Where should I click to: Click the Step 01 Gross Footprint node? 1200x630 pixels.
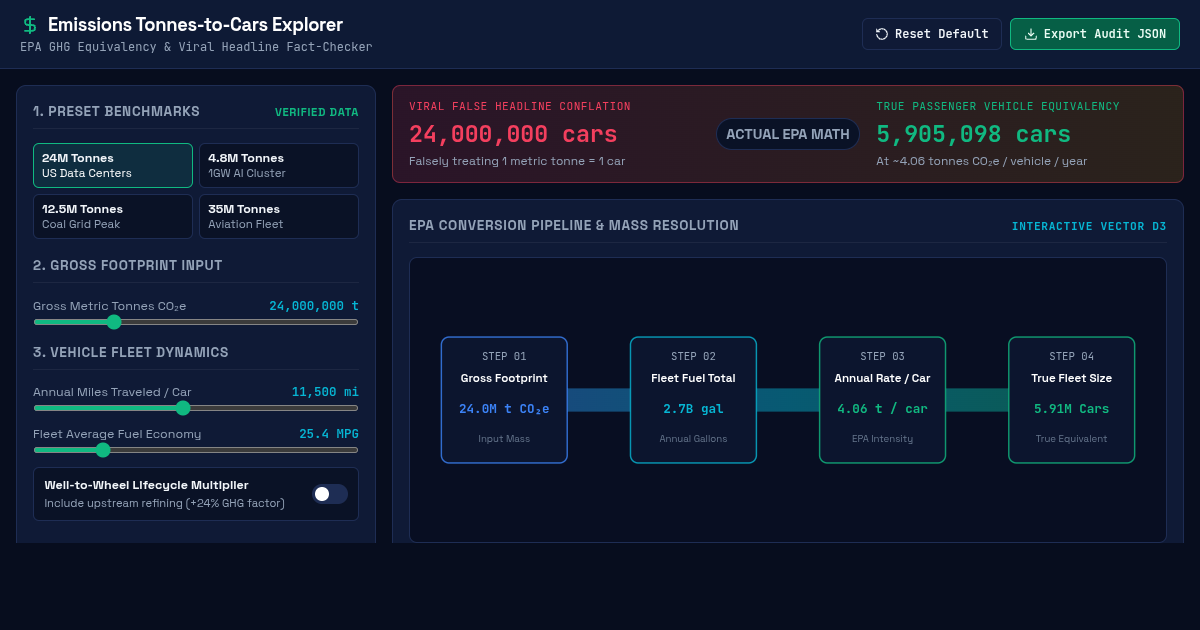point(504,400)
